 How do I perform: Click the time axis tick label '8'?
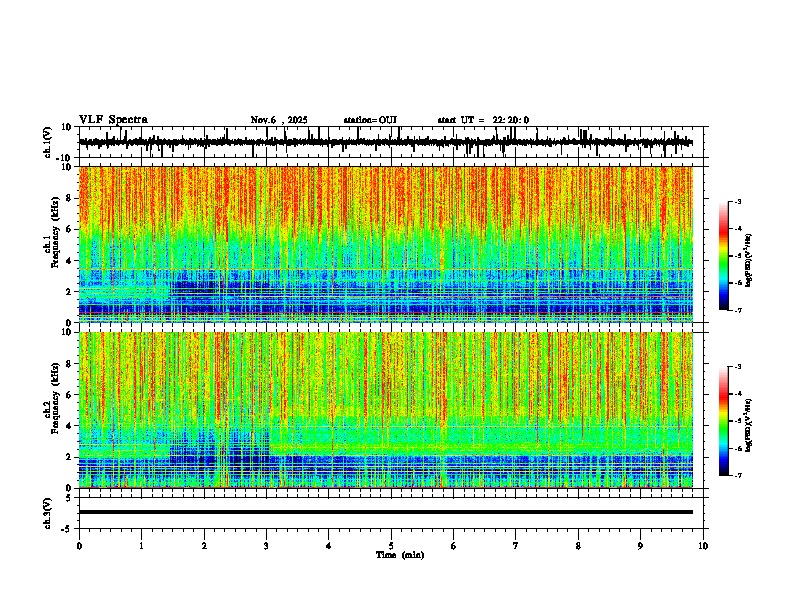(578, 546)
